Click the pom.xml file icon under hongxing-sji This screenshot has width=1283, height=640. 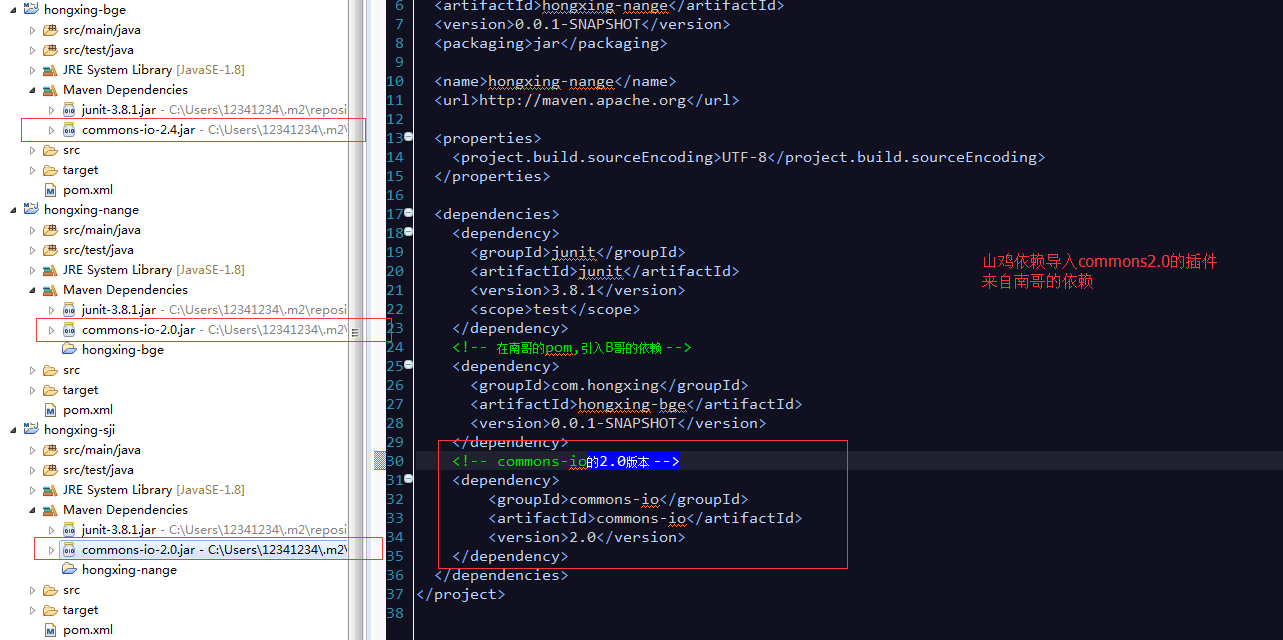tap(50, 630)
